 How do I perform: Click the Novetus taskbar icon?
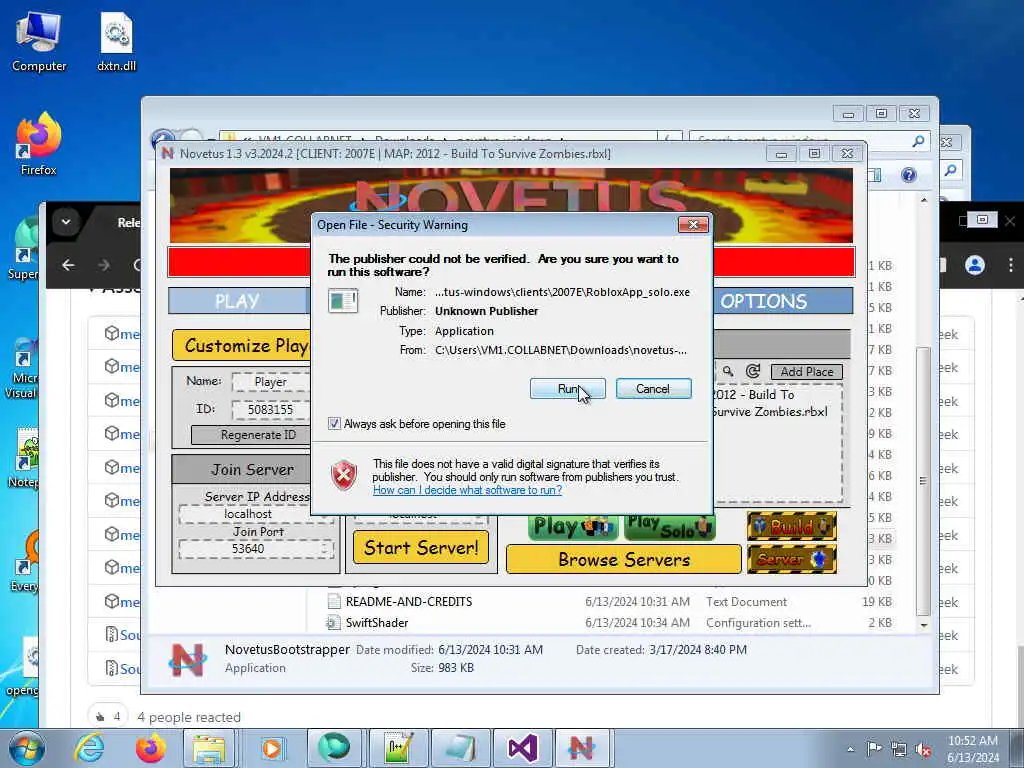click(x=582, y=748)
